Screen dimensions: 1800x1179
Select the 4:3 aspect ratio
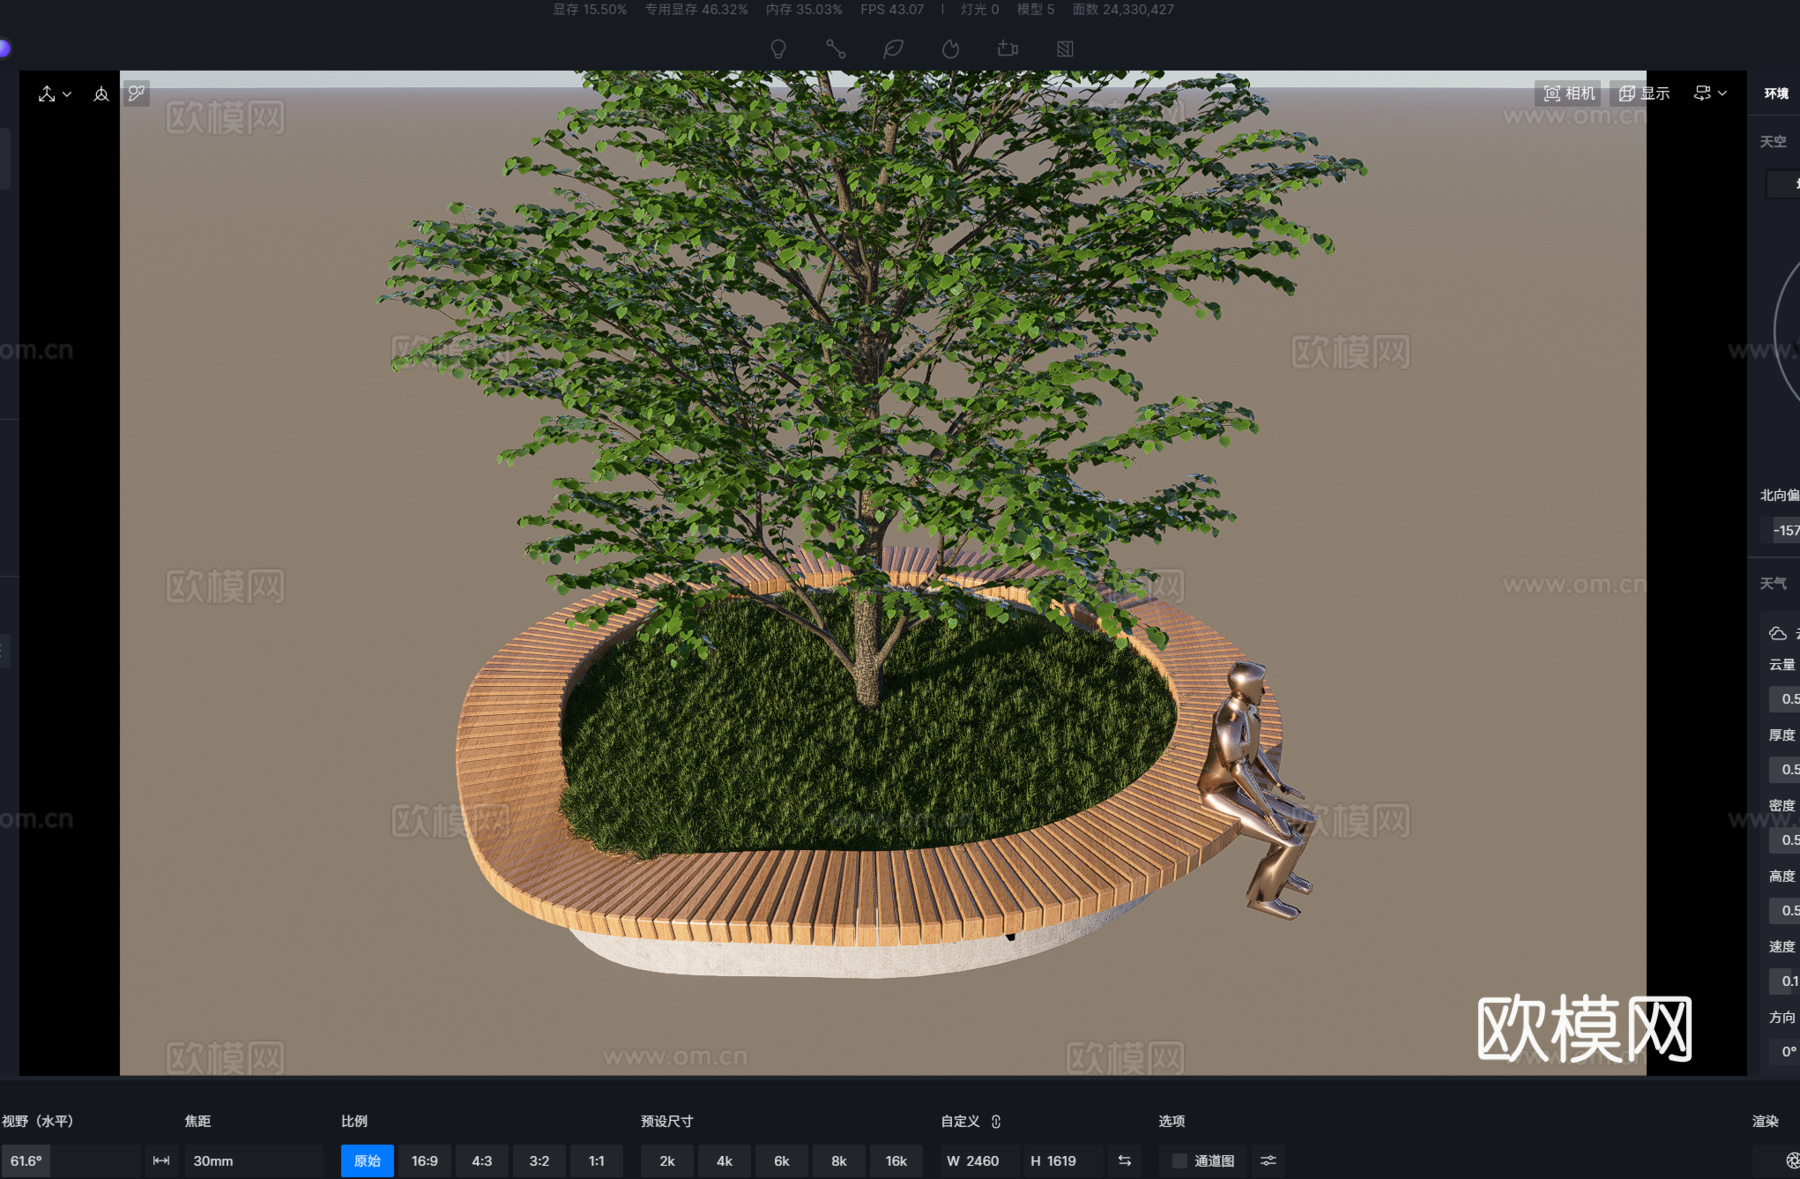coord(482,1161)
